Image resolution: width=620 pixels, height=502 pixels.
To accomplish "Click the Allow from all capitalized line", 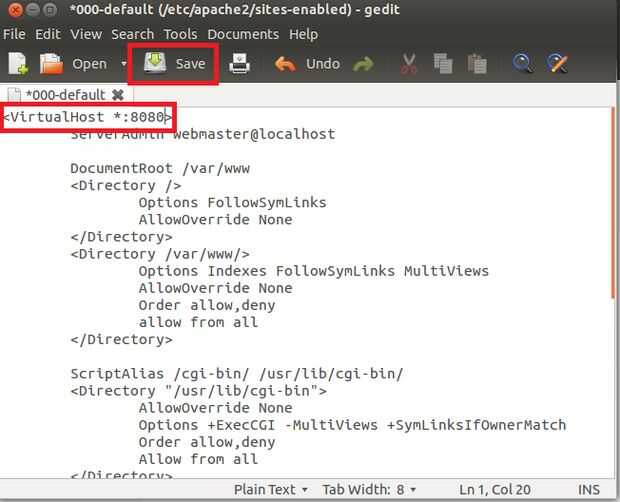I will pyautogui.click(x=198, y=459).
